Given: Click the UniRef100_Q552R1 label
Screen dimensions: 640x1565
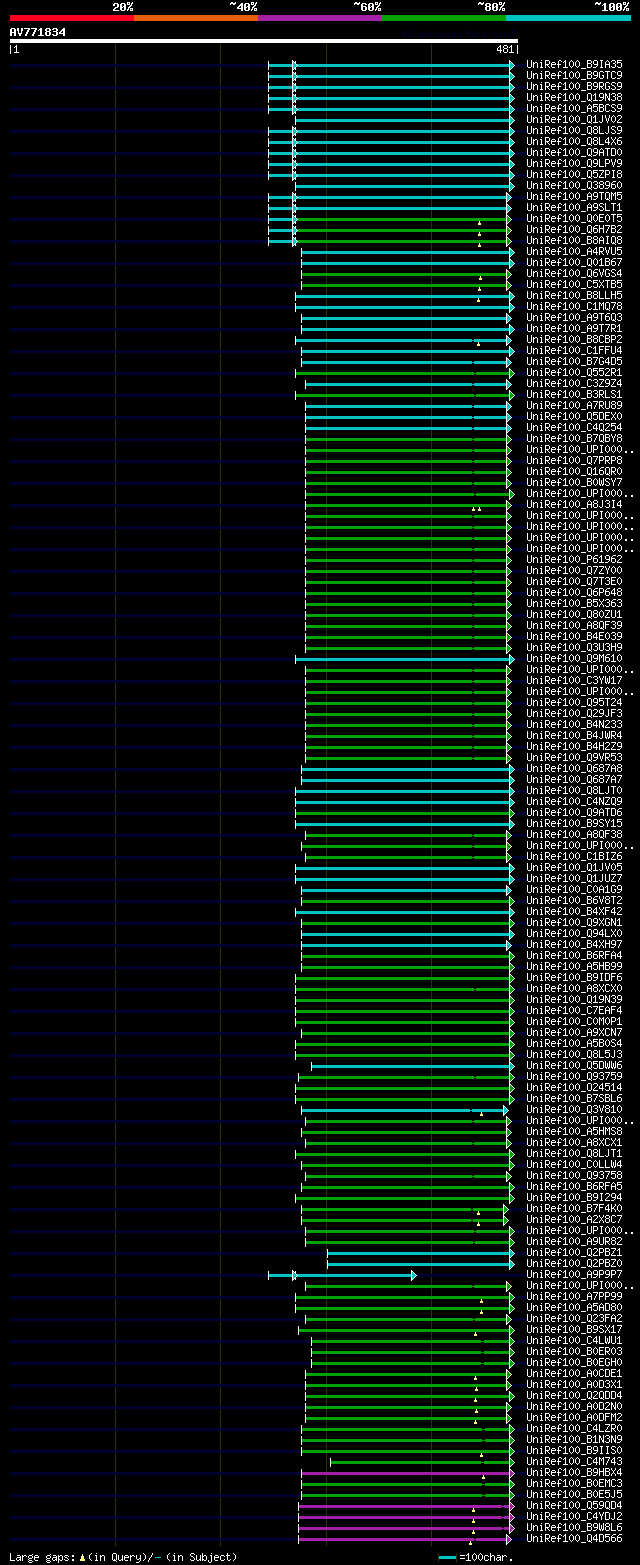Looking at the screenshot, I should pyautogui.click(x=574, y=372).
